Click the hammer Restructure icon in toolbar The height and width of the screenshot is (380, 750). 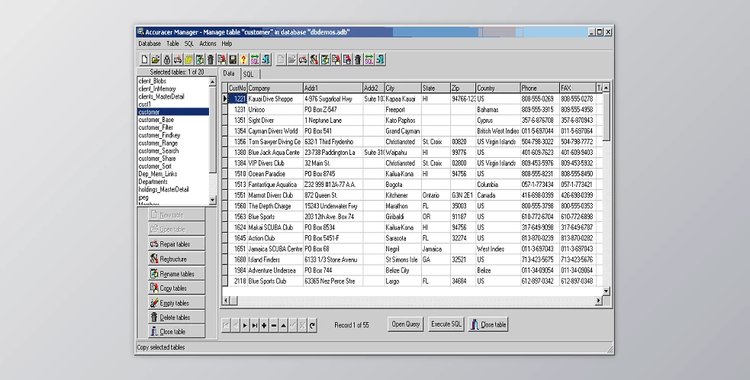pyautogui.click(x=313, y=59)
